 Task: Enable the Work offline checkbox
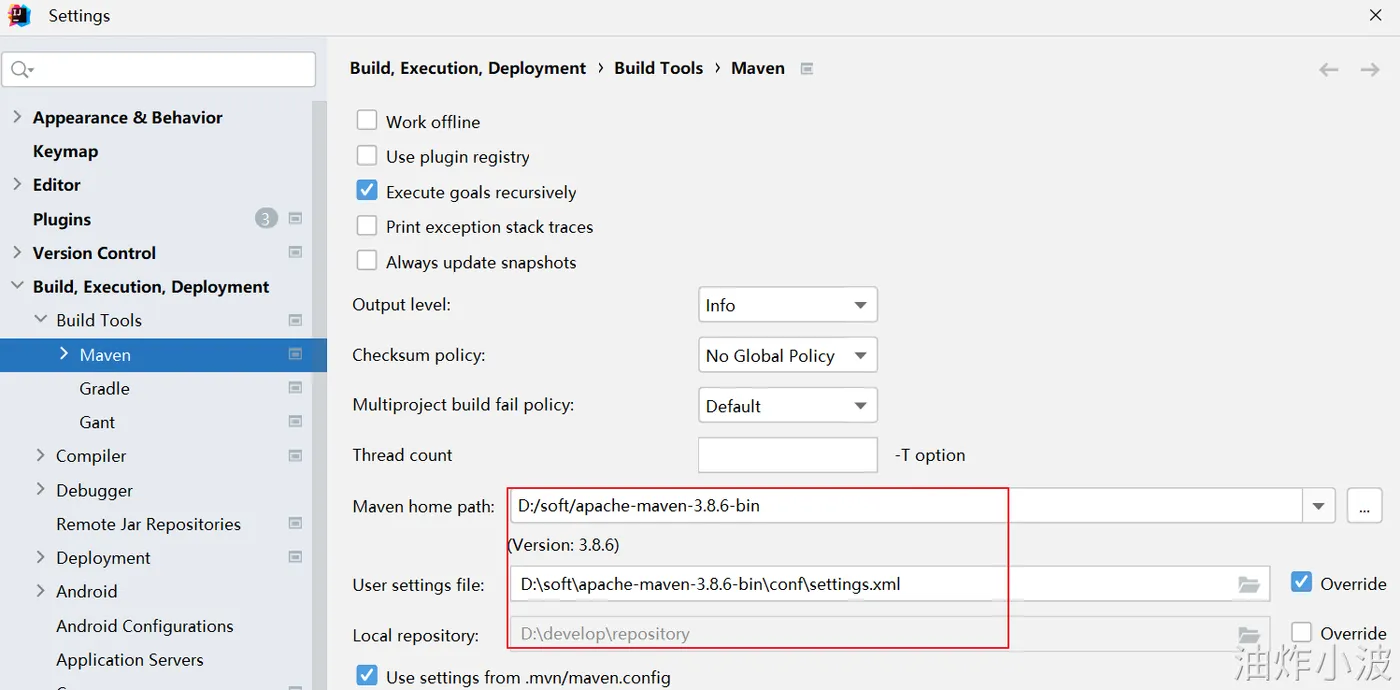click(x=367, y=121)
